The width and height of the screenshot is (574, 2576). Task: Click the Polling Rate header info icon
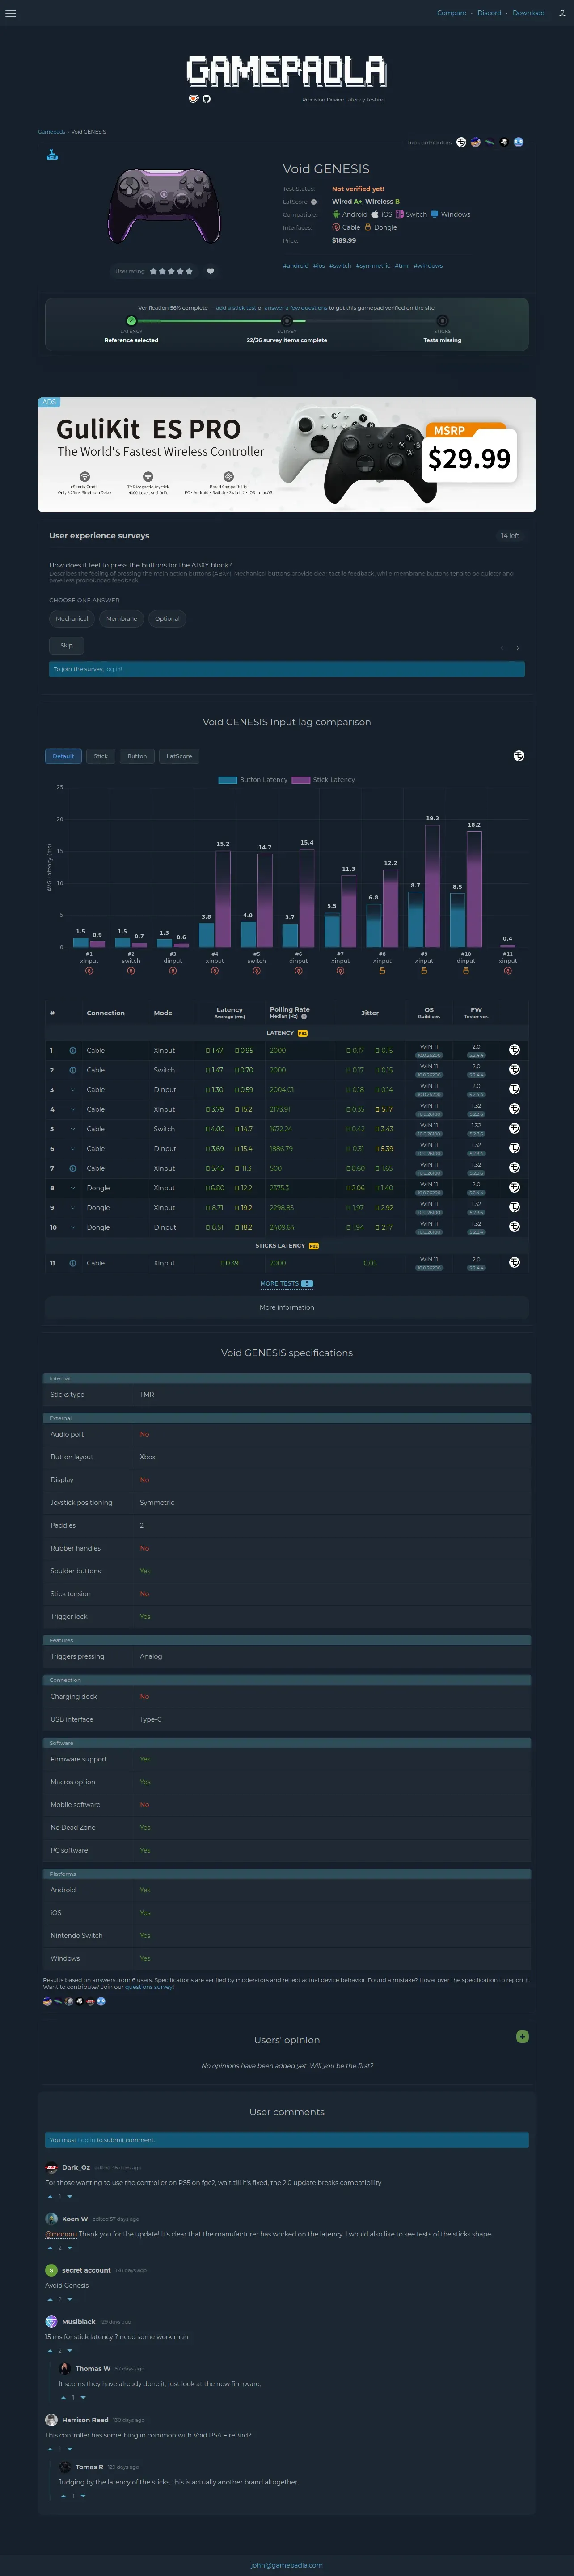304,1016
